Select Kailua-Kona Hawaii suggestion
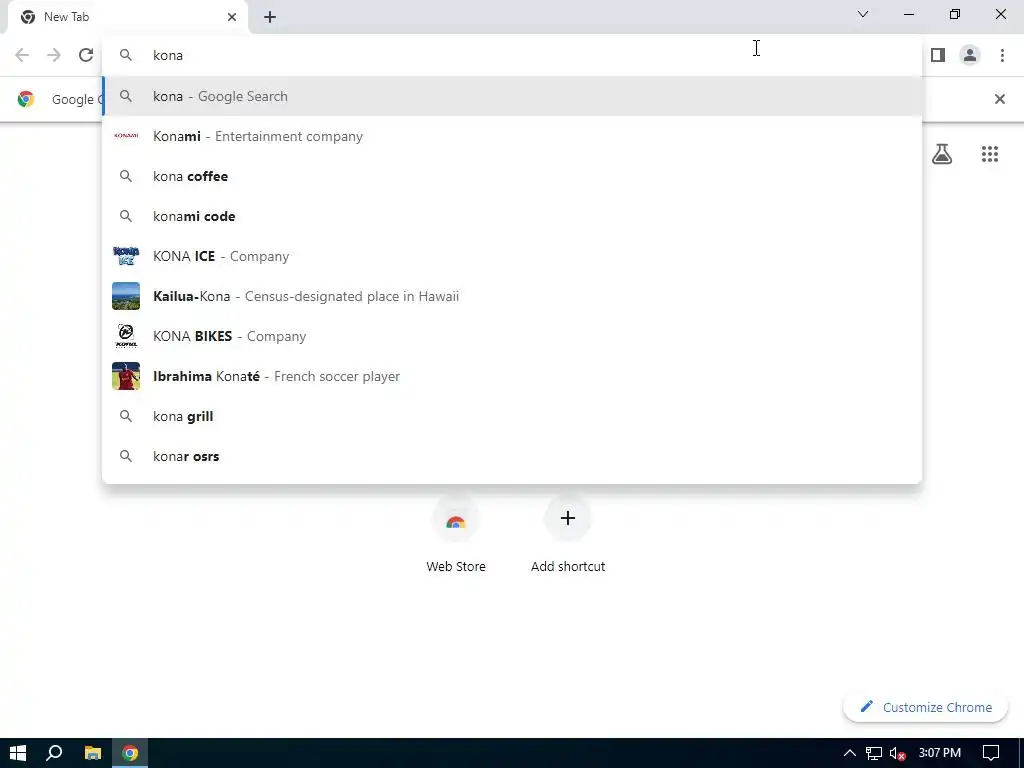 512,296
